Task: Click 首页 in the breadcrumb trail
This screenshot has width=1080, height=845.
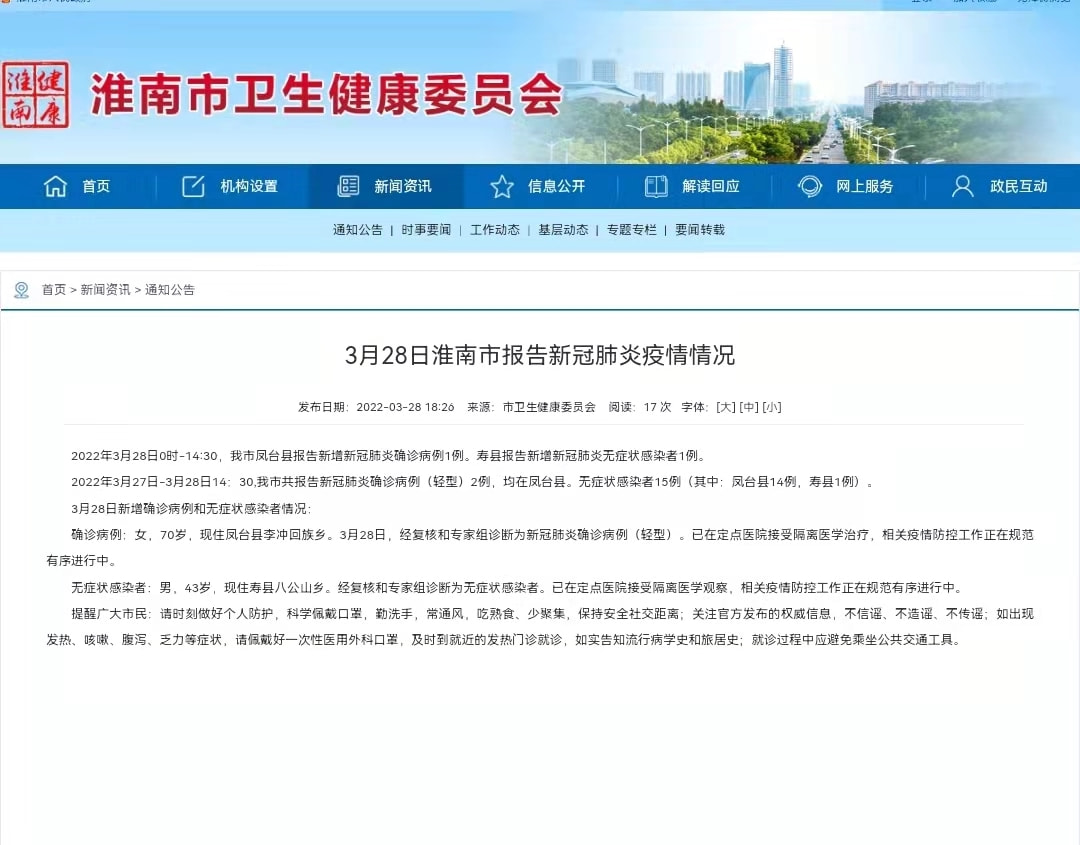Action: pyautogui.click(x=54, y=290)
